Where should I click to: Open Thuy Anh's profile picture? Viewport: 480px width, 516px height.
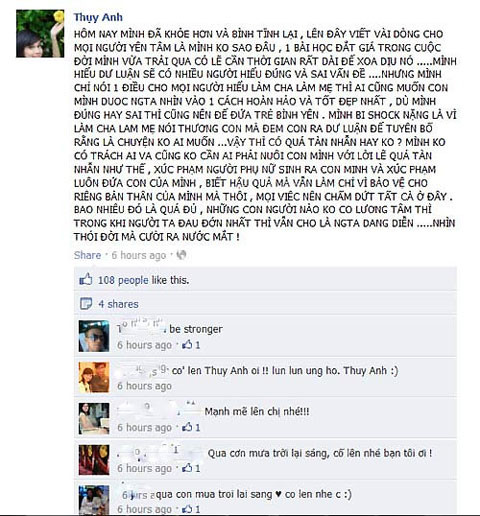[x=40, y=34]
